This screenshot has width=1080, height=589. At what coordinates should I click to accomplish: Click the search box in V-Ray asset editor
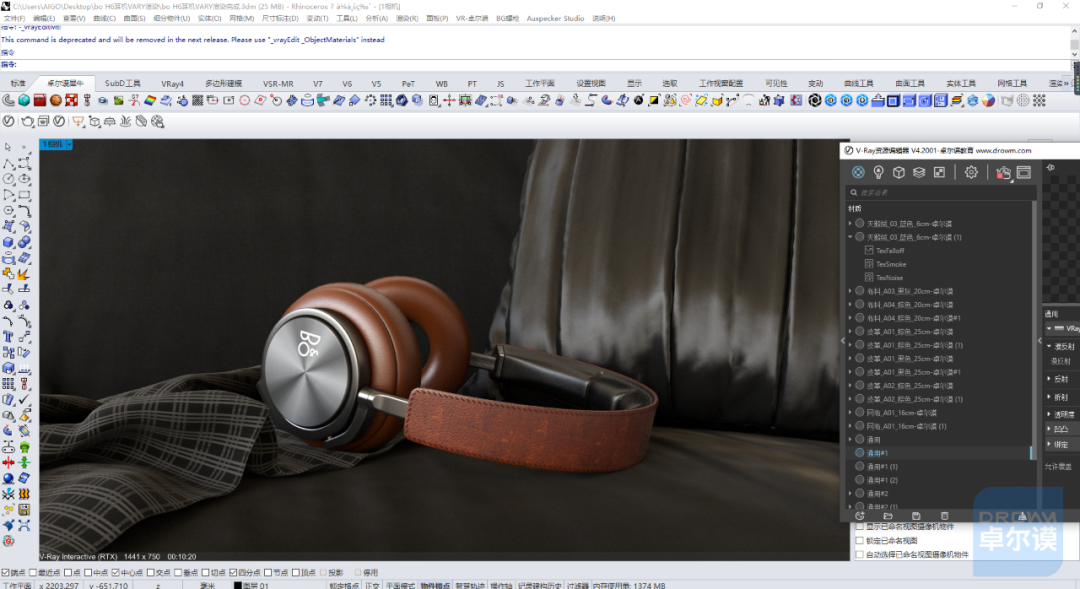click(x=940, y=193)
